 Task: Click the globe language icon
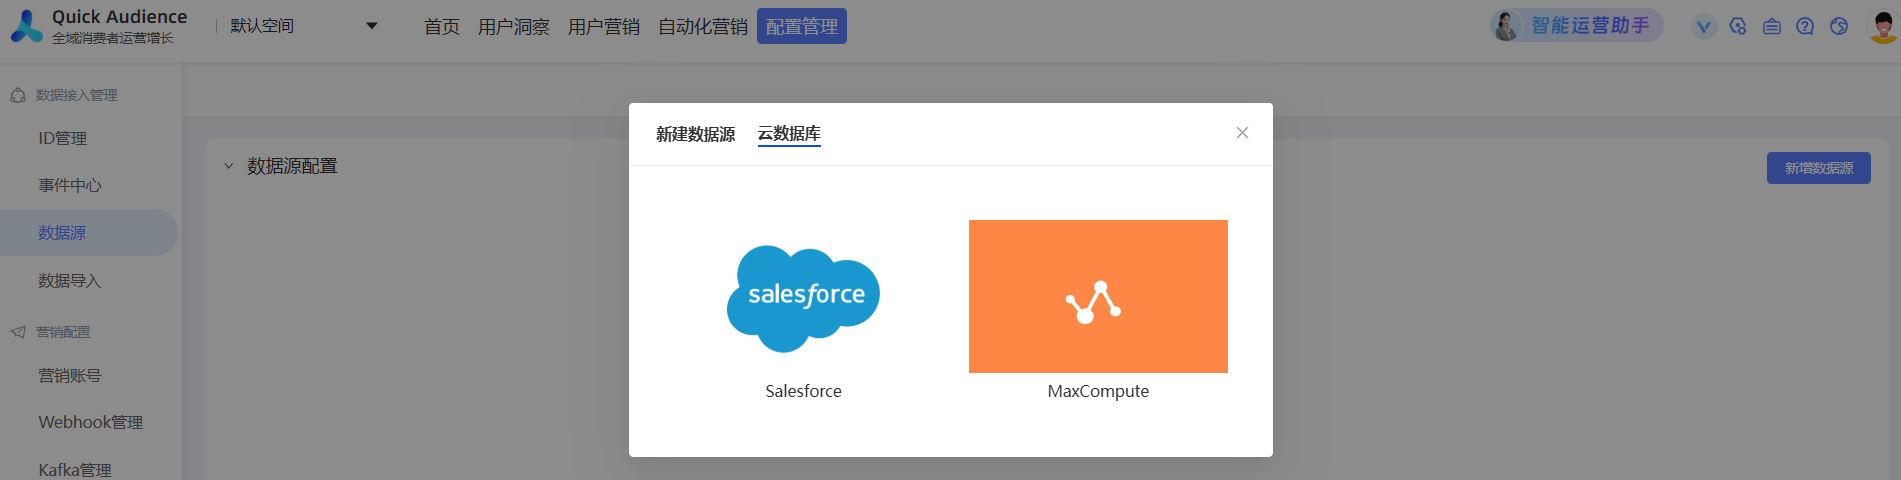tap(1839, 27)
